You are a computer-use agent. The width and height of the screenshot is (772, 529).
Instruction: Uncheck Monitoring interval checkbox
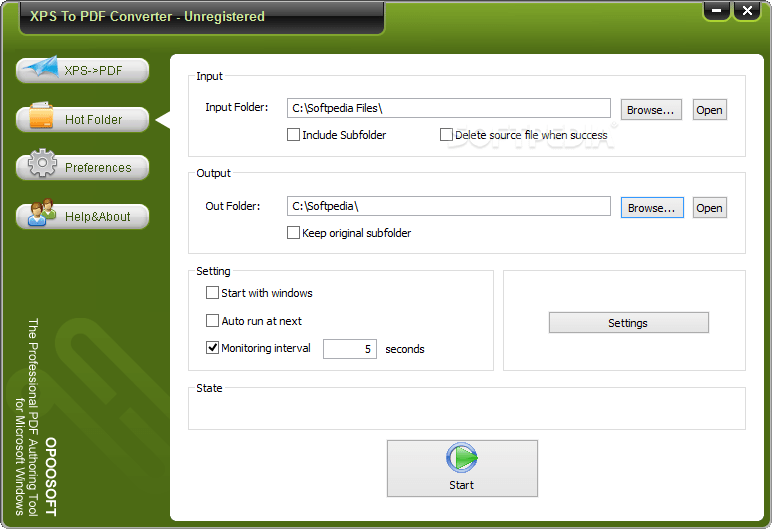(212, 348)
